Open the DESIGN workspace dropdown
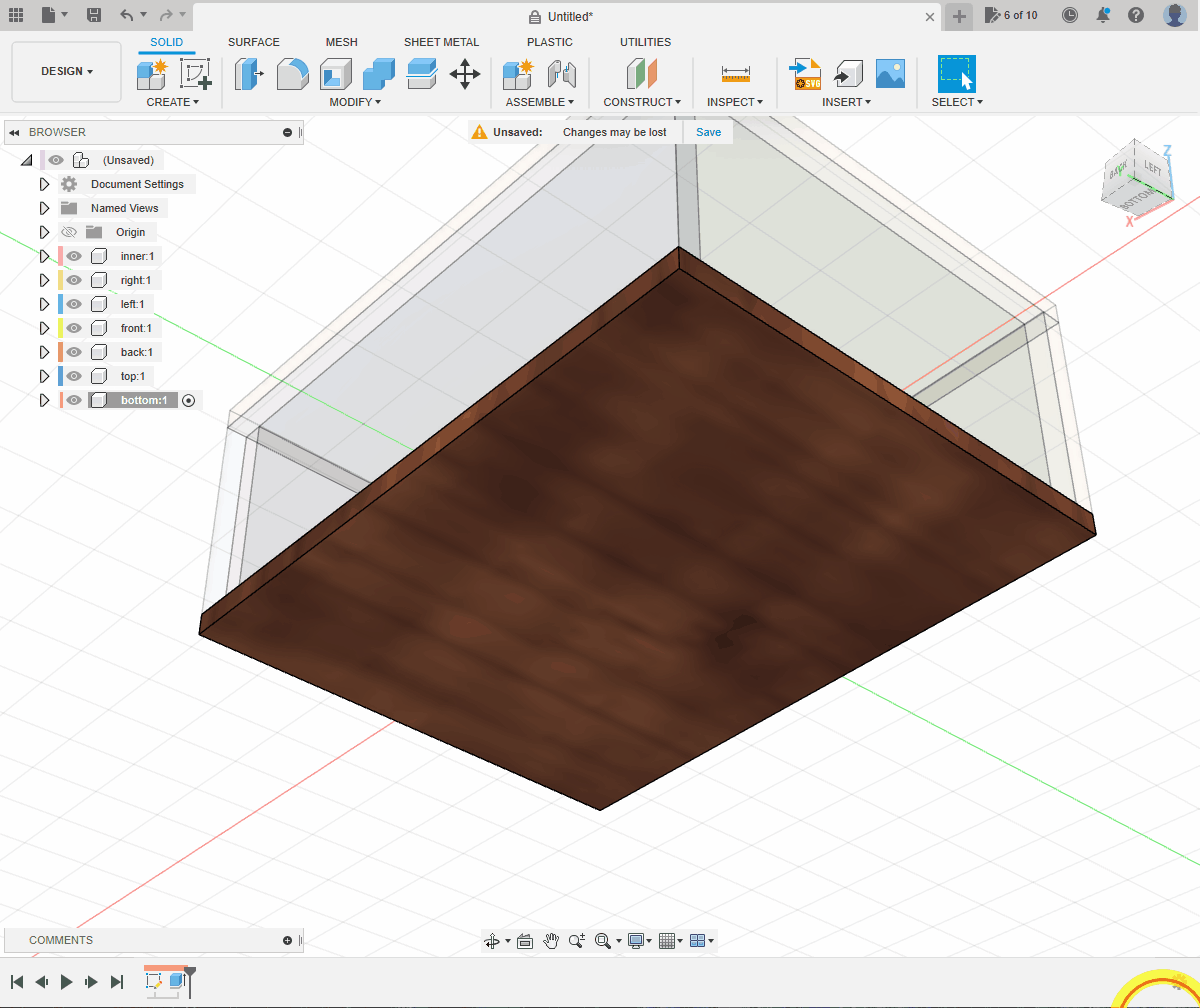 tap(67, 72)
